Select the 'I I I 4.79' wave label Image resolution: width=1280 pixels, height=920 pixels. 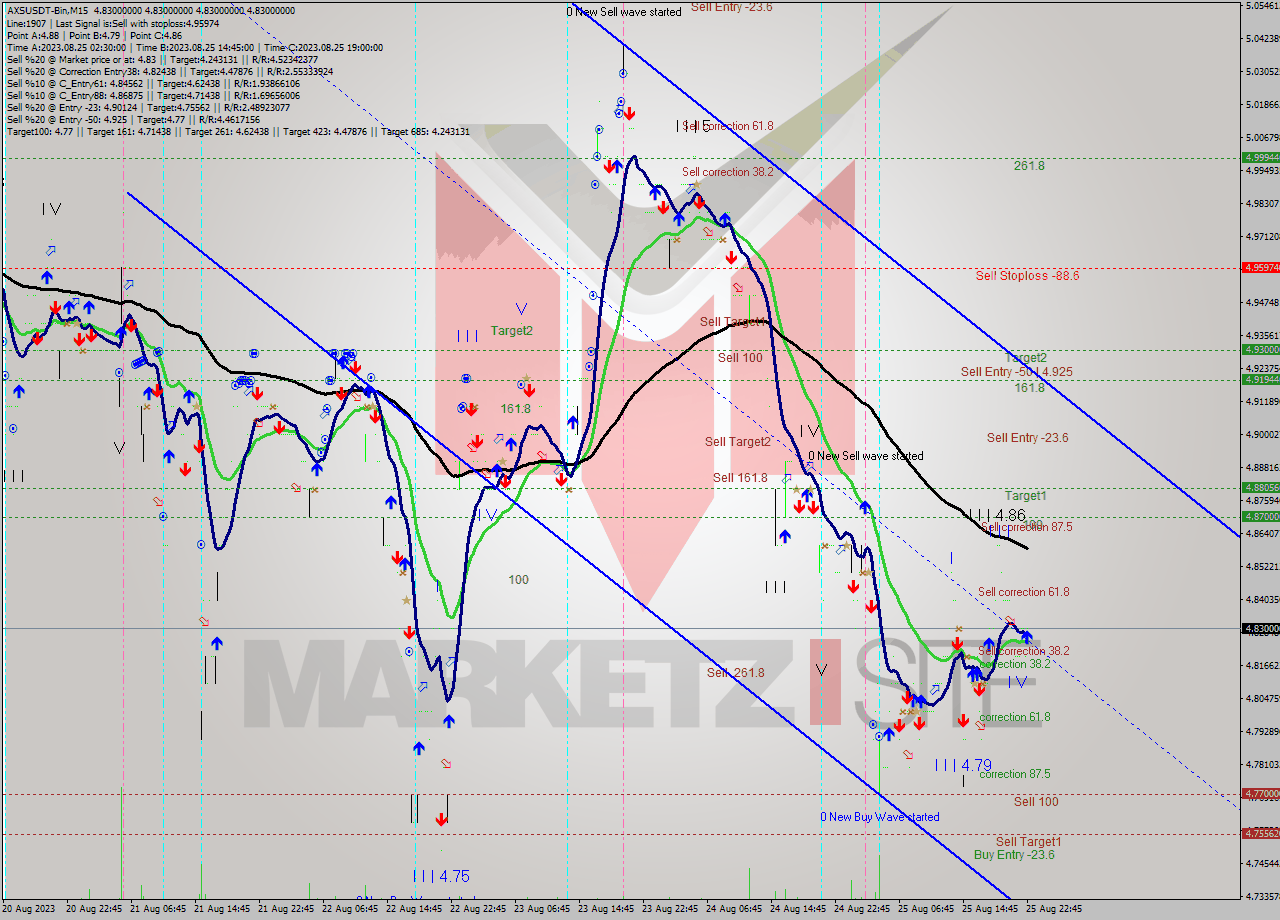pos(963,765)
